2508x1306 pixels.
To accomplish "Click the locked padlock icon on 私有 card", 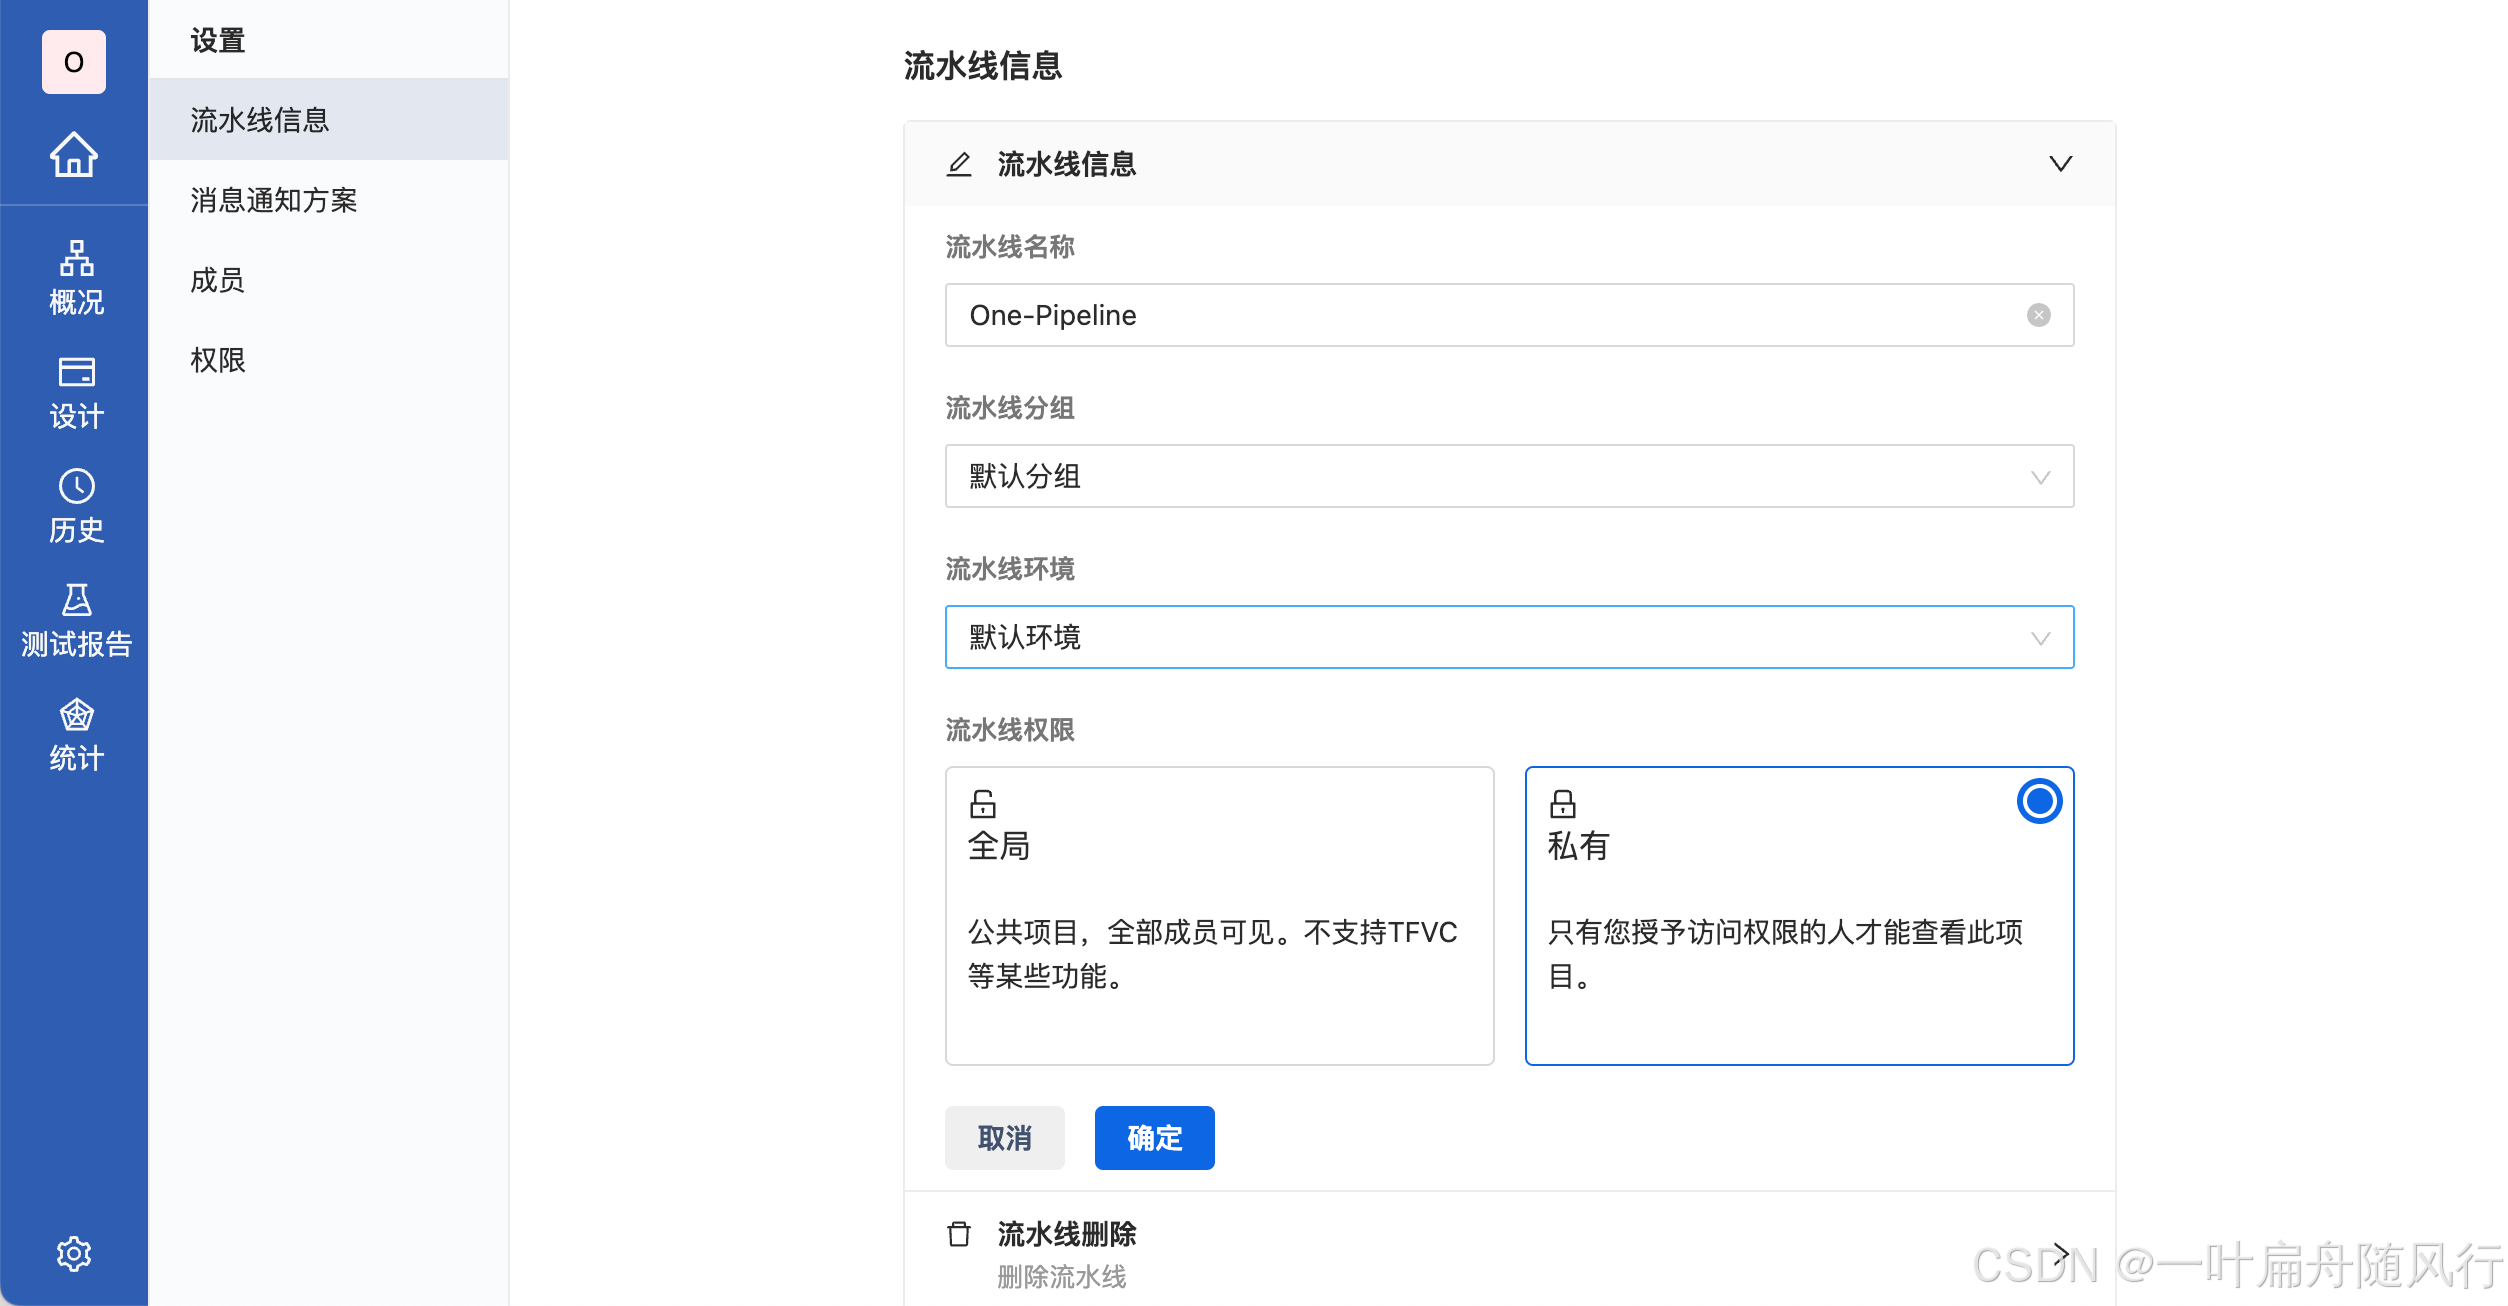I will (x=1563, y=804).
